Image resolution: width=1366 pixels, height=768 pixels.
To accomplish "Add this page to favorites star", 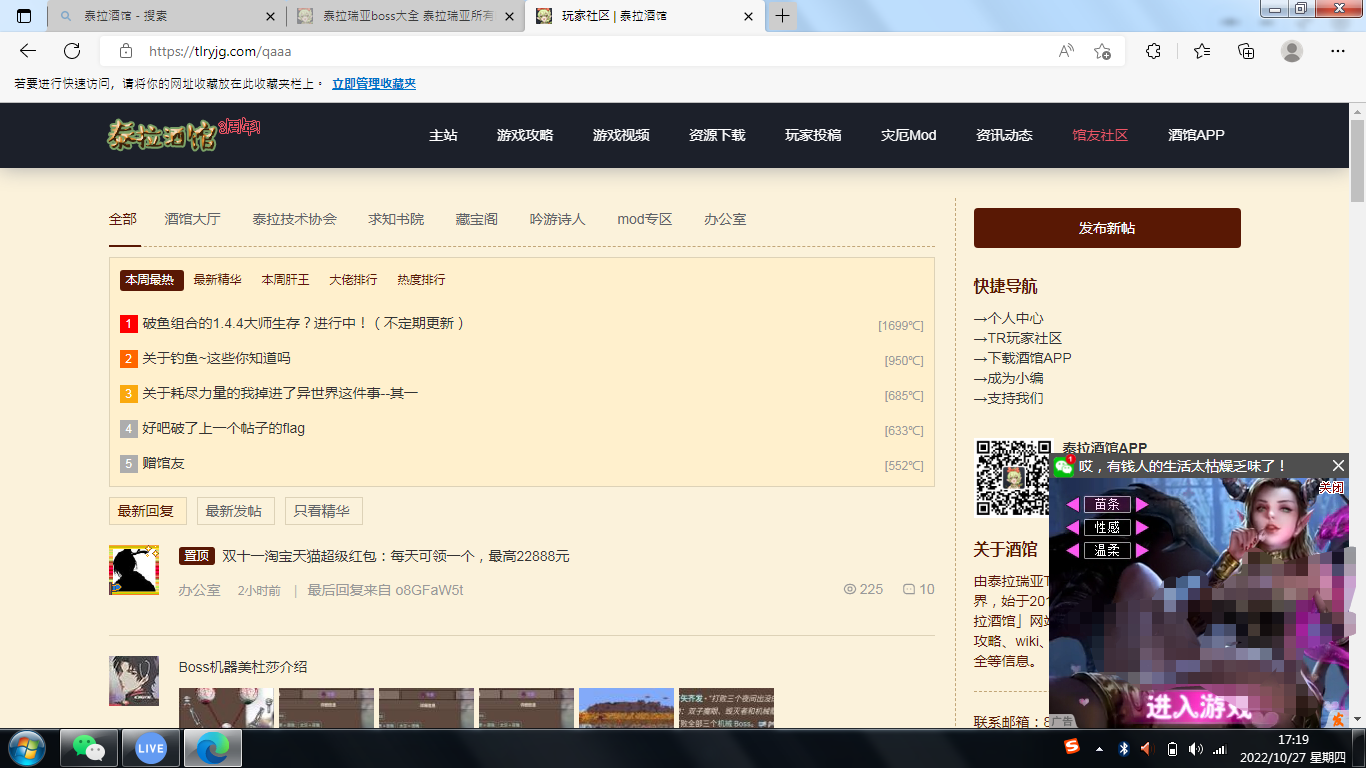I will pos(1102,51).
